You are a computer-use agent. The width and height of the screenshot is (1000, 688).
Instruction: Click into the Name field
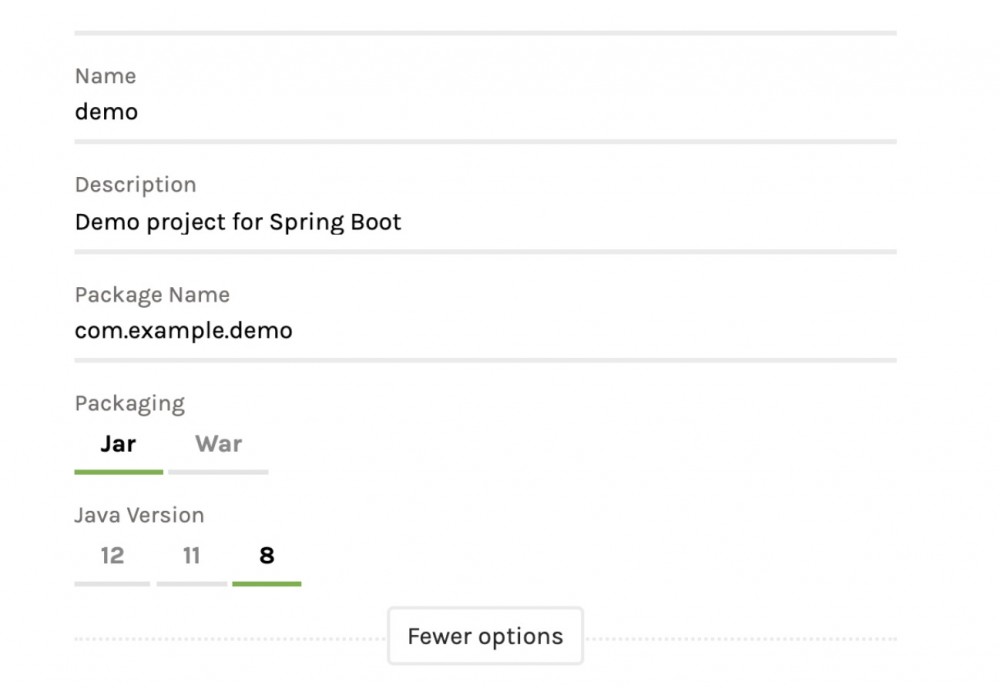coord(300,112)
